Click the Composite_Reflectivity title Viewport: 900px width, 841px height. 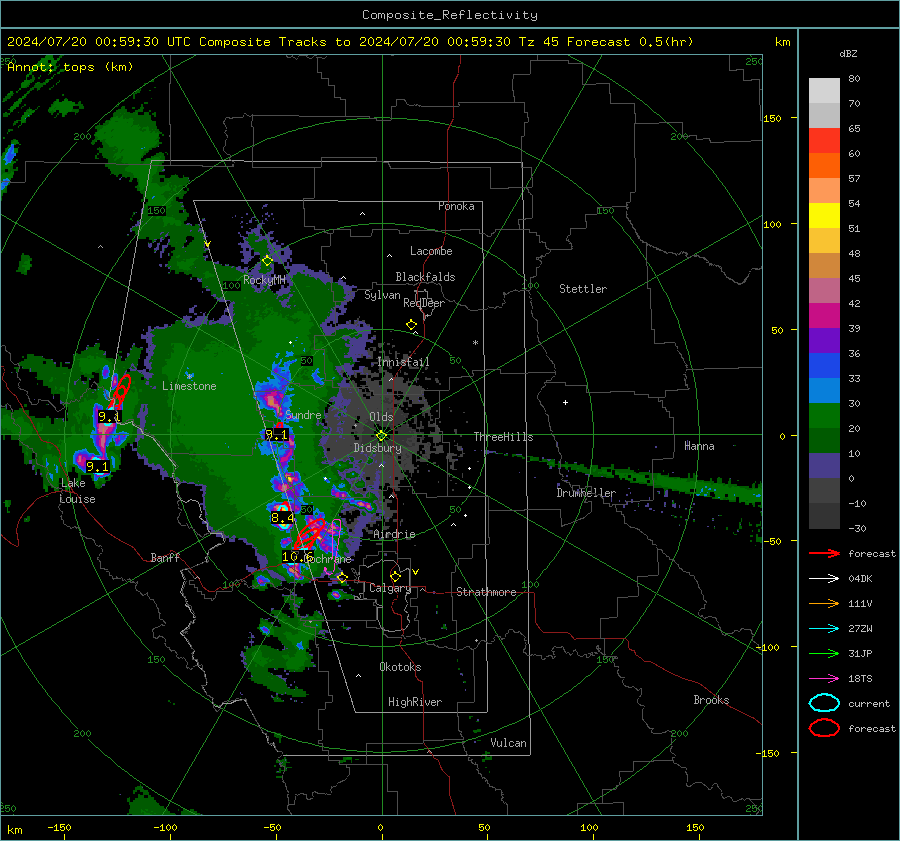449,15
